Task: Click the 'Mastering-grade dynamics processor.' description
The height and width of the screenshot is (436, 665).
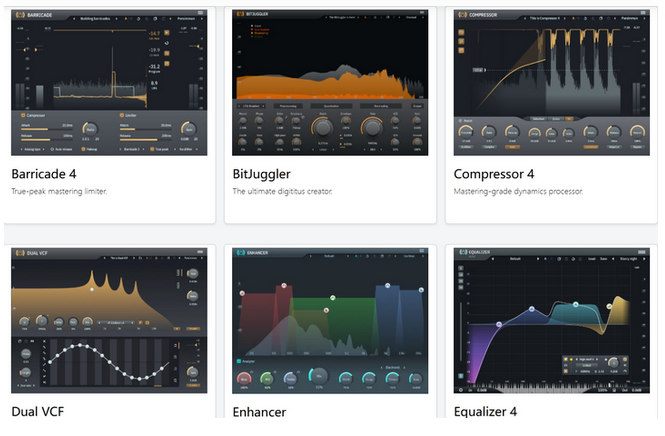Action: click(x=518, y=191)
